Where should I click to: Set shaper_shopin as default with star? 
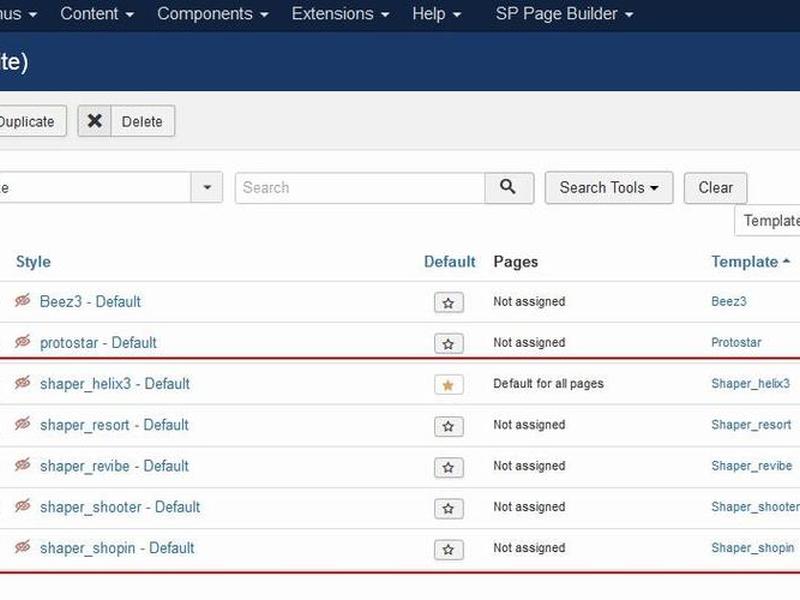click(x=448, y=549)
